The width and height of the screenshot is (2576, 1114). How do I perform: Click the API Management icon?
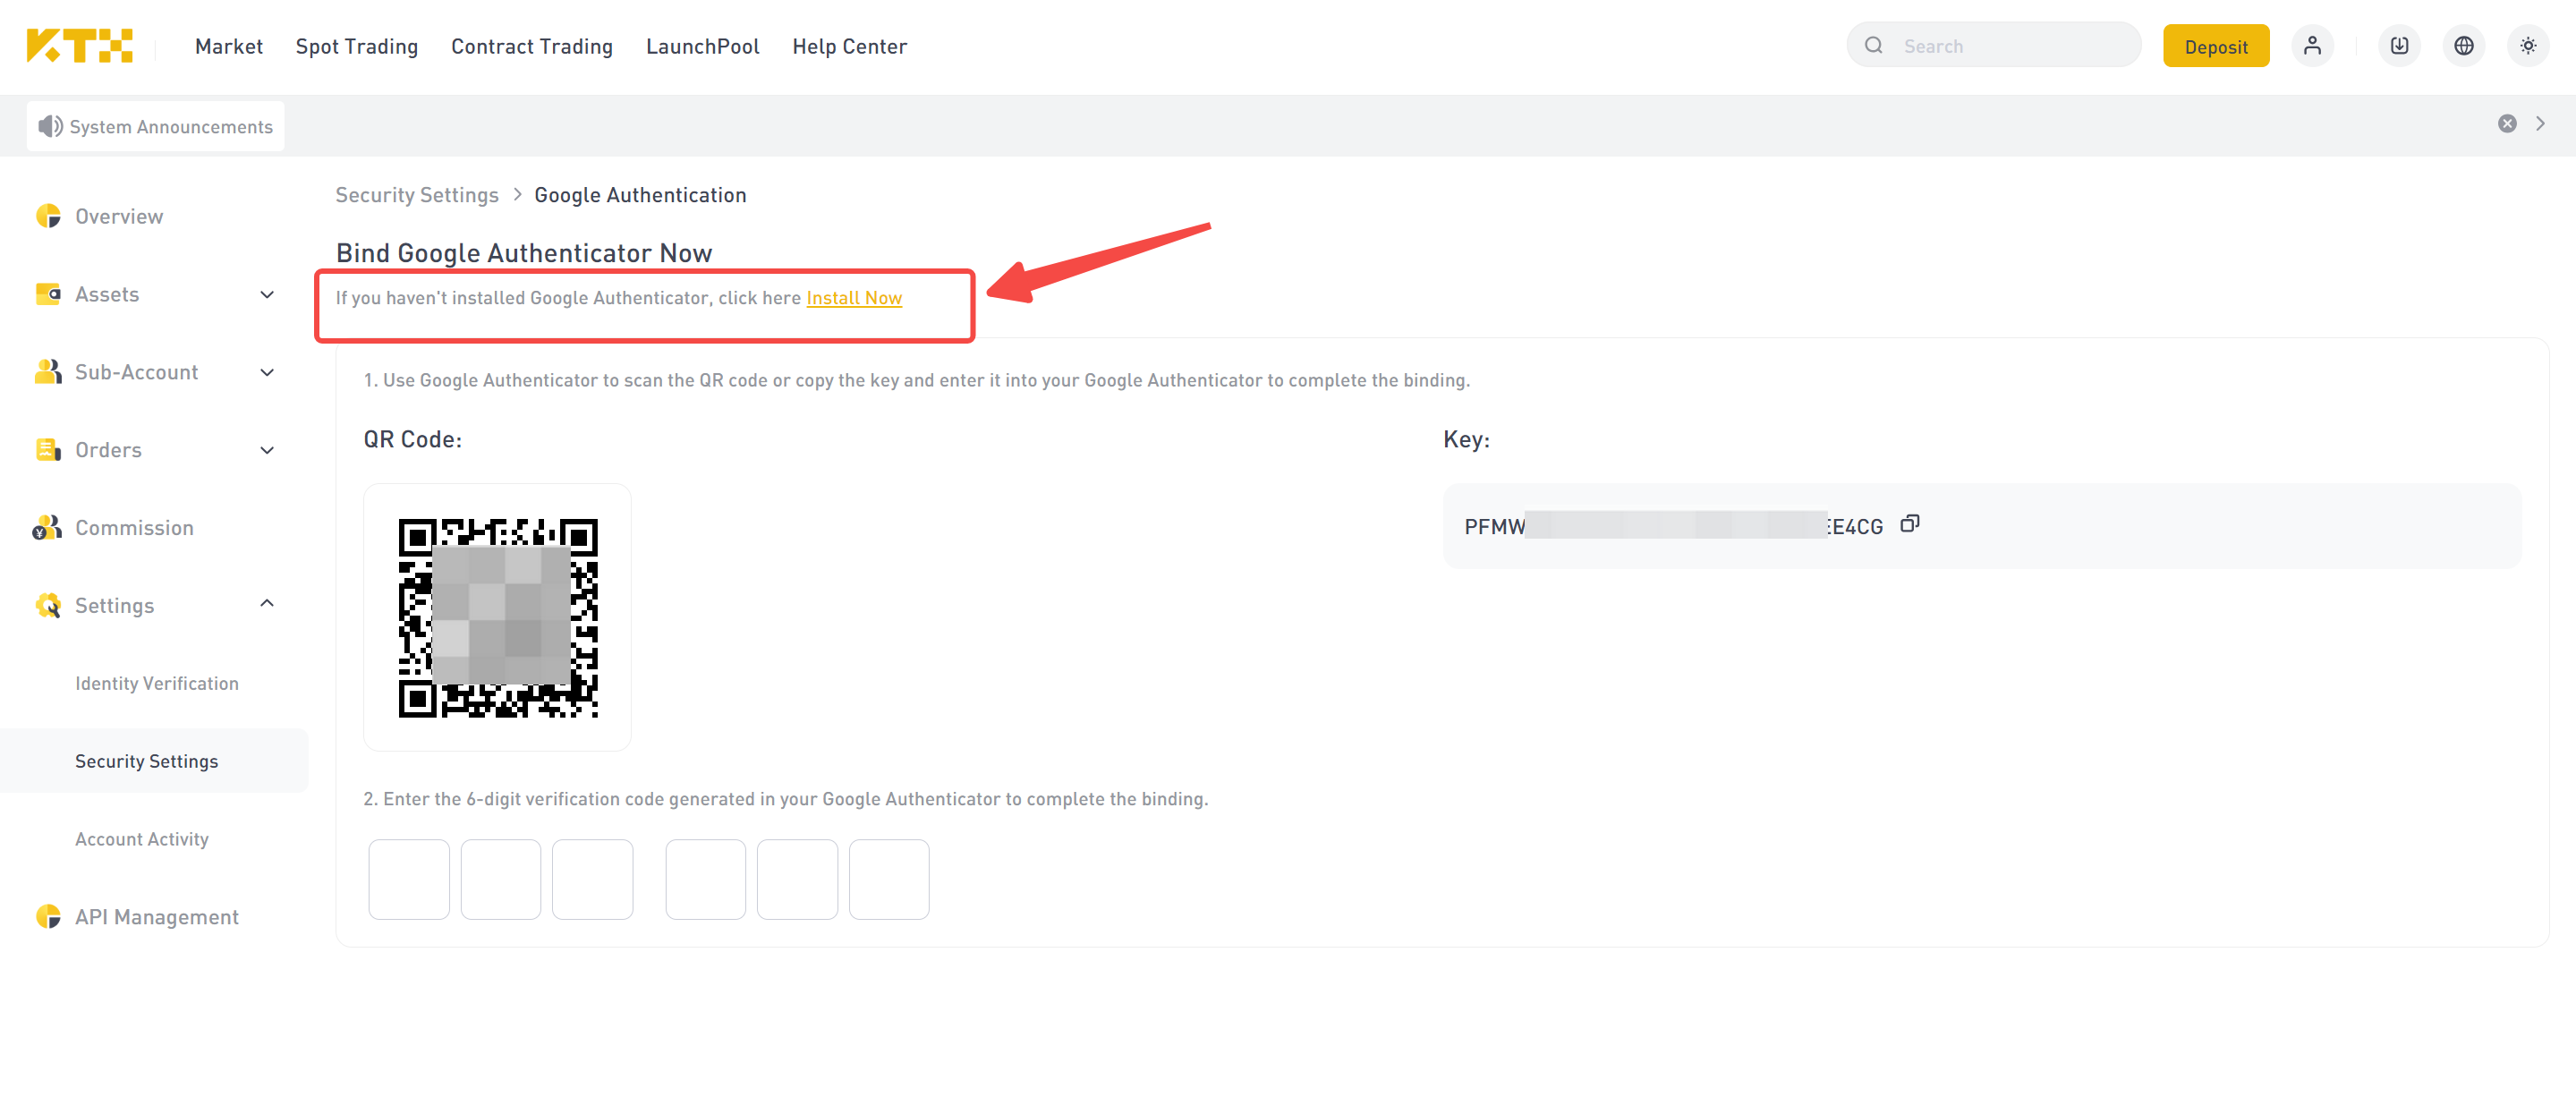coord(48,917)
